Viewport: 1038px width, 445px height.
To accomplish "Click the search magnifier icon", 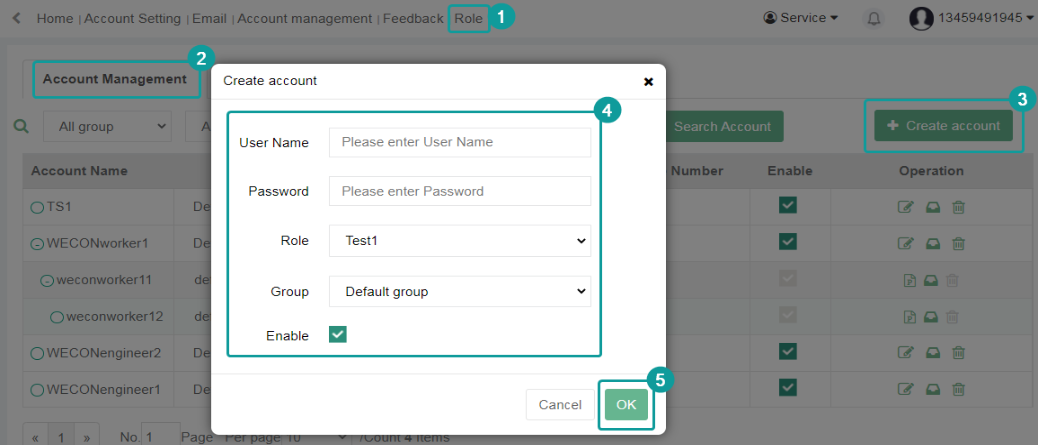I will point(22,126).
